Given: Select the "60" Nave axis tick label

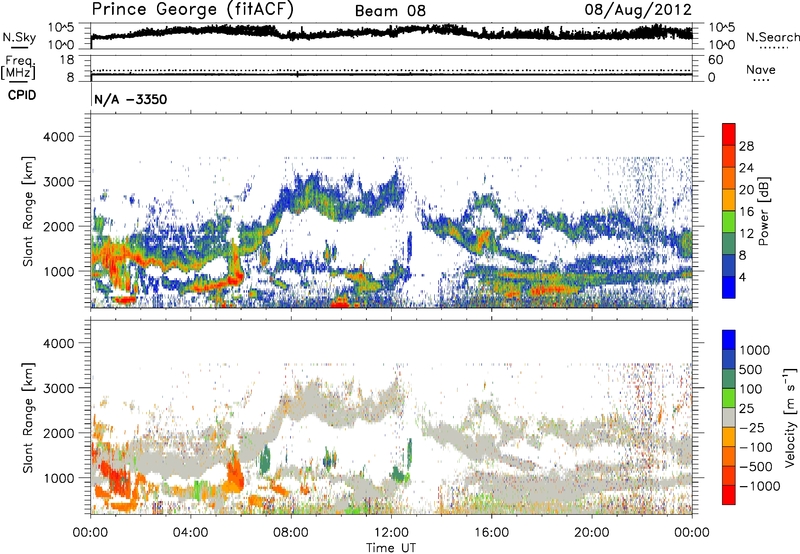Looking at the screenshot, I should (715, 60).
